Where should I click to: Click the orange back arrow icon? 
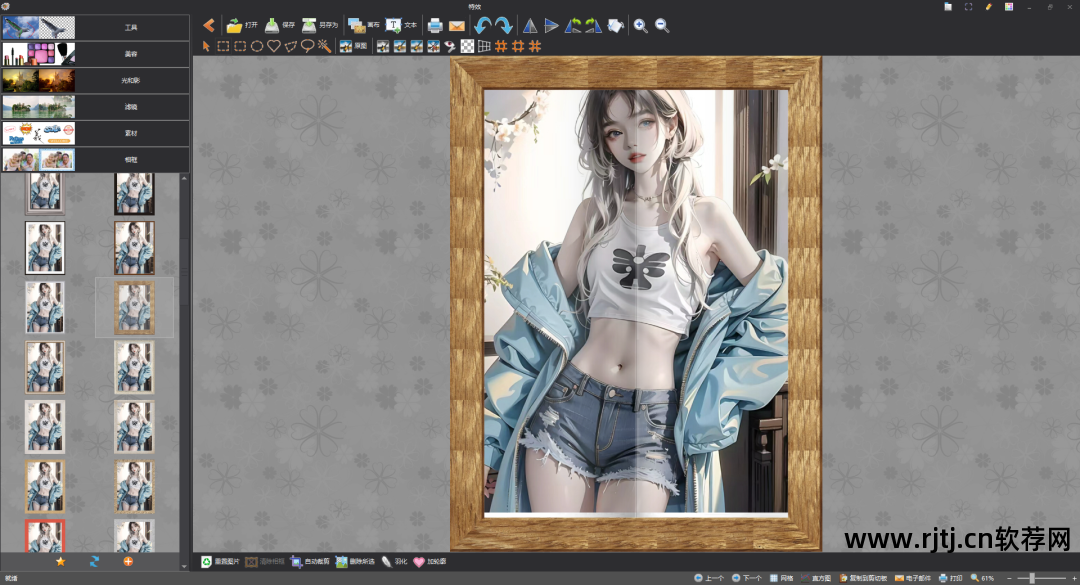point(209,26)
